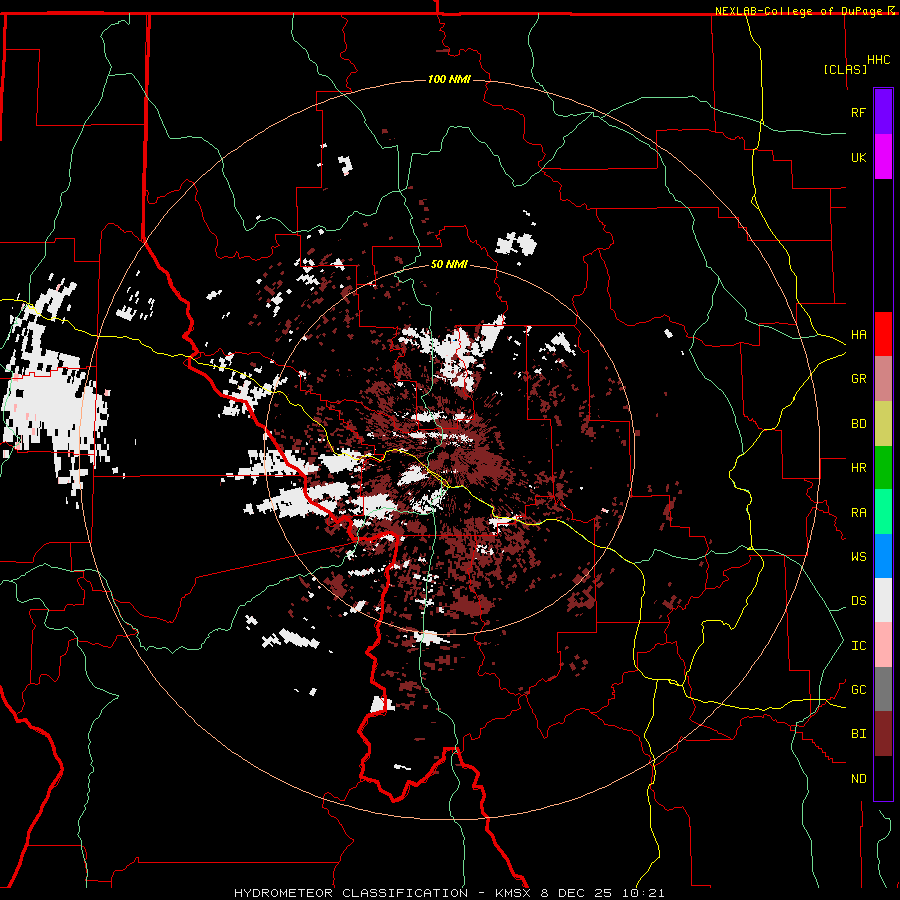The image size is (900, 900).
Task: Click the UK legend label text
Action: pos(858,157)
